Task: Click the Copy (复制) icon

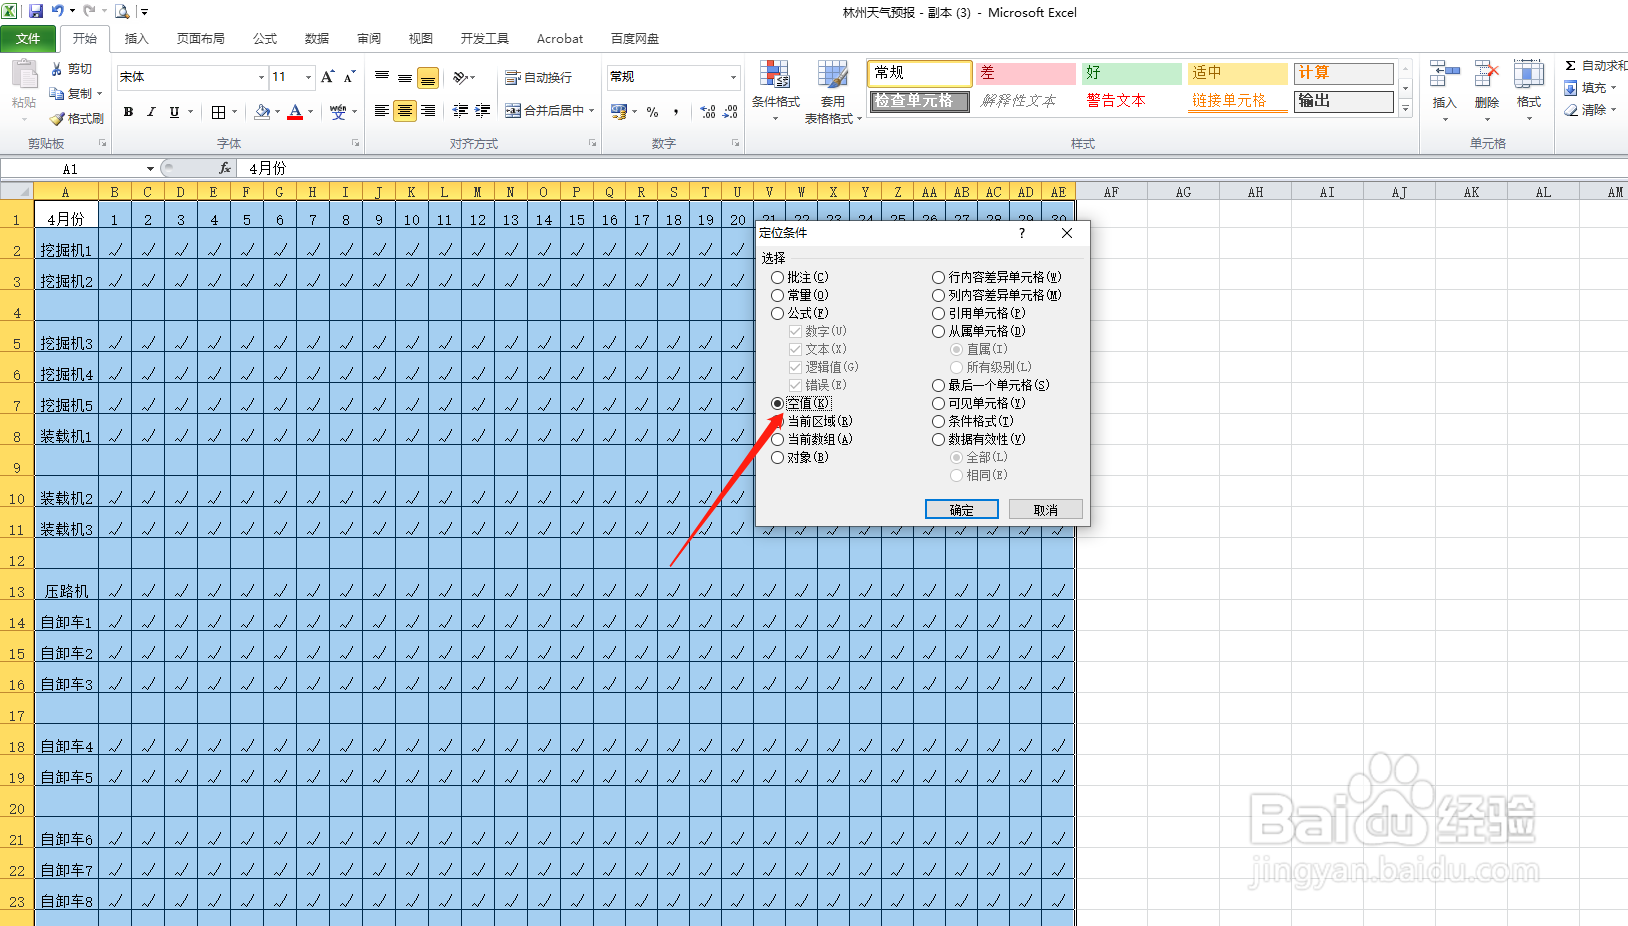Action: [x=57, y=93]
